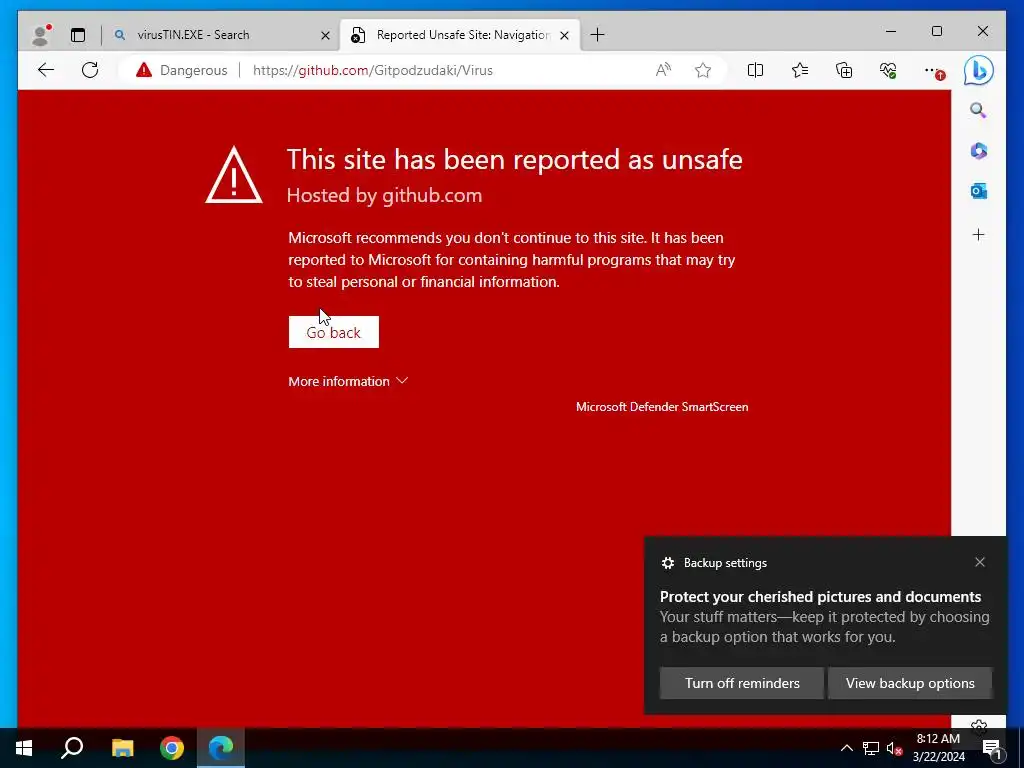Open the Action Center notifications icon
This screenshot has height=768, width=1024.
(991, 748)
